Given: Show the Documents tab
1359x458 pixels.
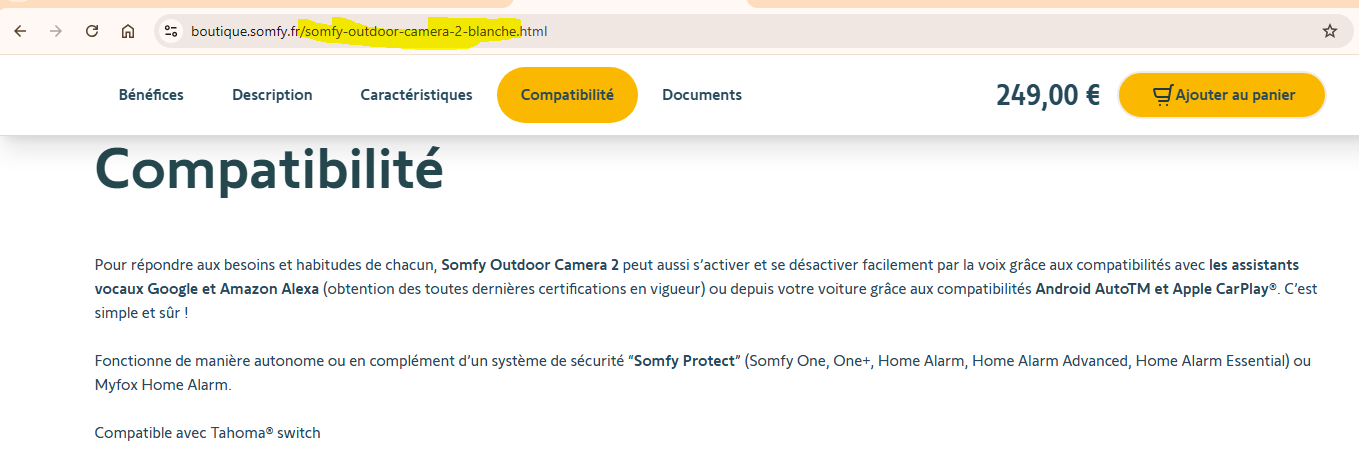Looking at the screenshot, I should 702,95.
